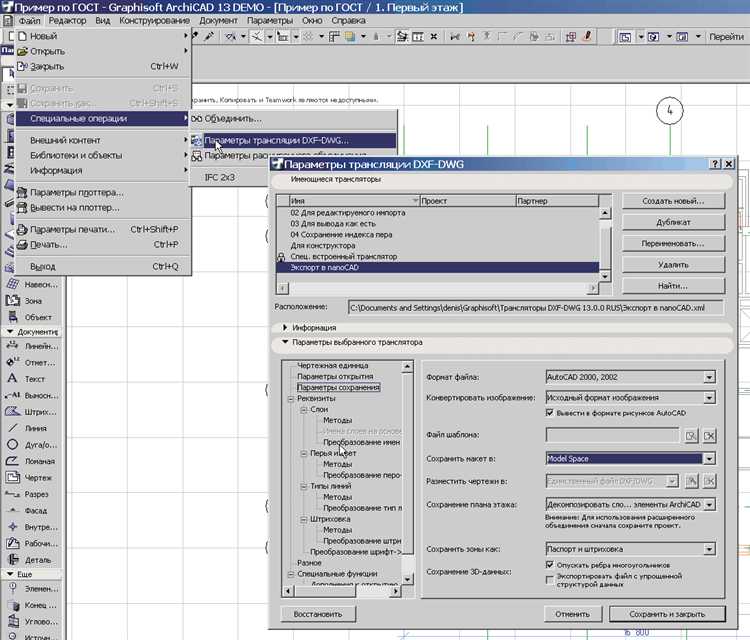This screenshot has width=750, height=640.
Task: Click the Открыть folder icon in menu
Action: [x=22, y=51]
